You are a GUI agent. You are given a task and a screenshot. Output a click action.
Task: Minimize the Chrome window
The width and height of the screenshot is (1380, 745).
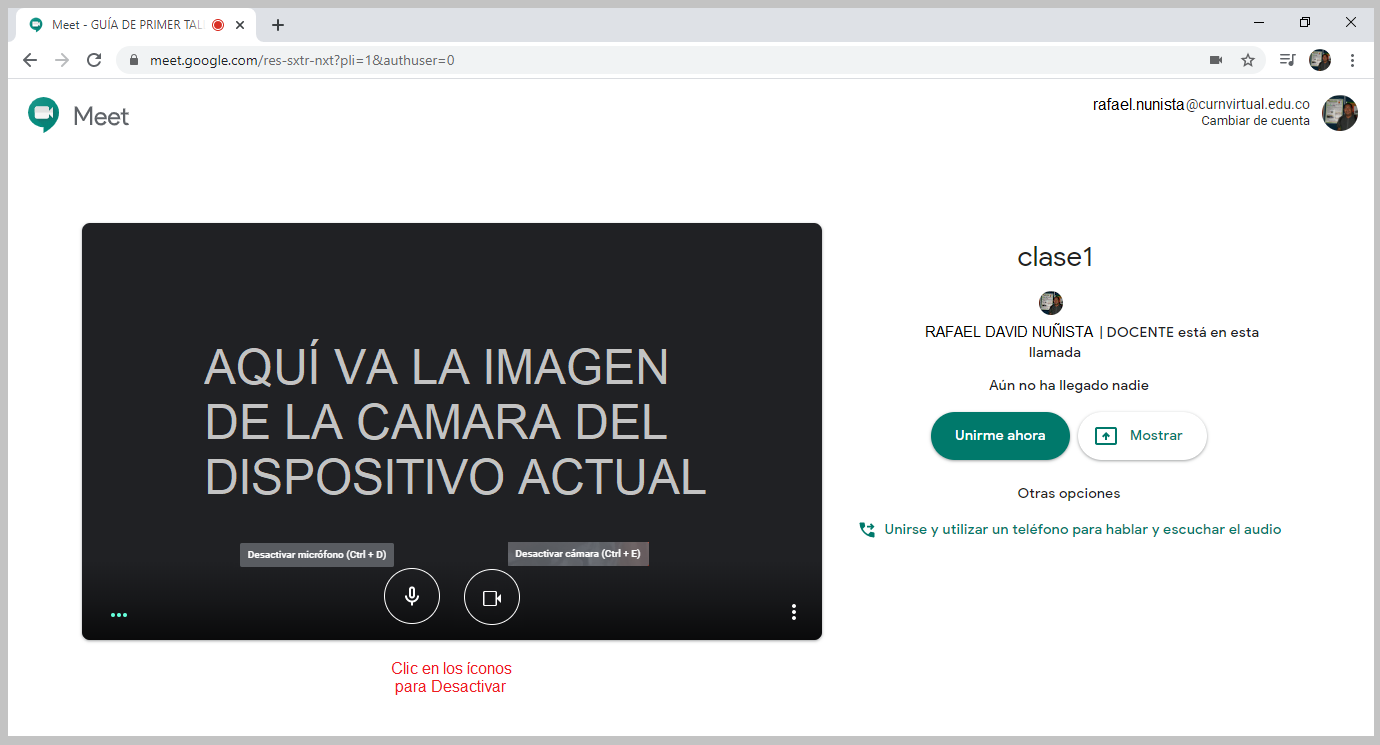[1259, 22]
